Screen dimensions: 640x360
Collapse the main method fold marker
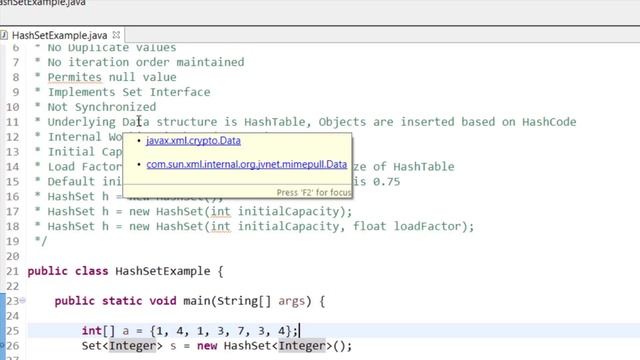coord(23,301)
